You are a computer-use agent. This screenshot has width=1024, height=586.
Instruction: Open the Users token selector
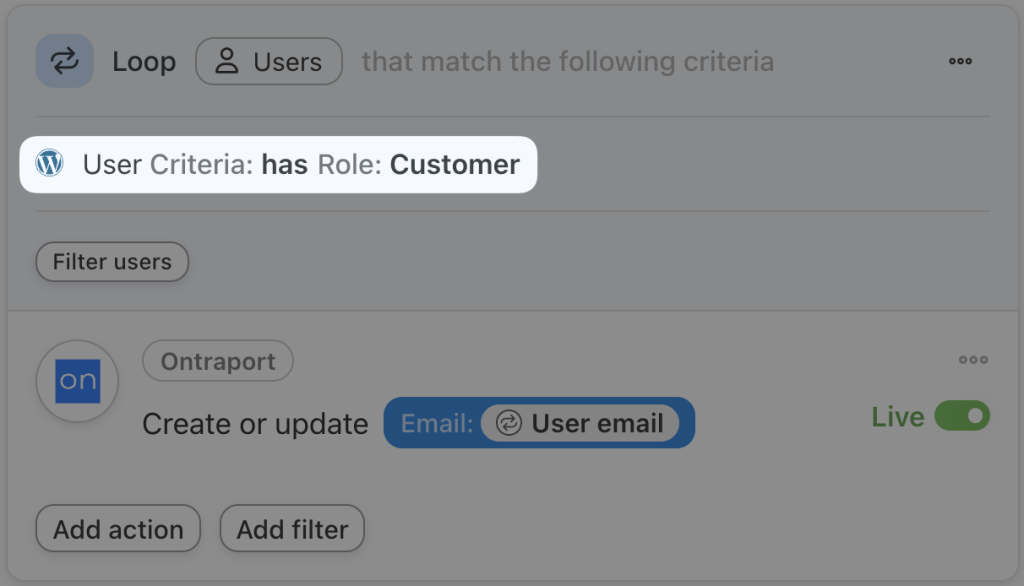click(268, 61)
